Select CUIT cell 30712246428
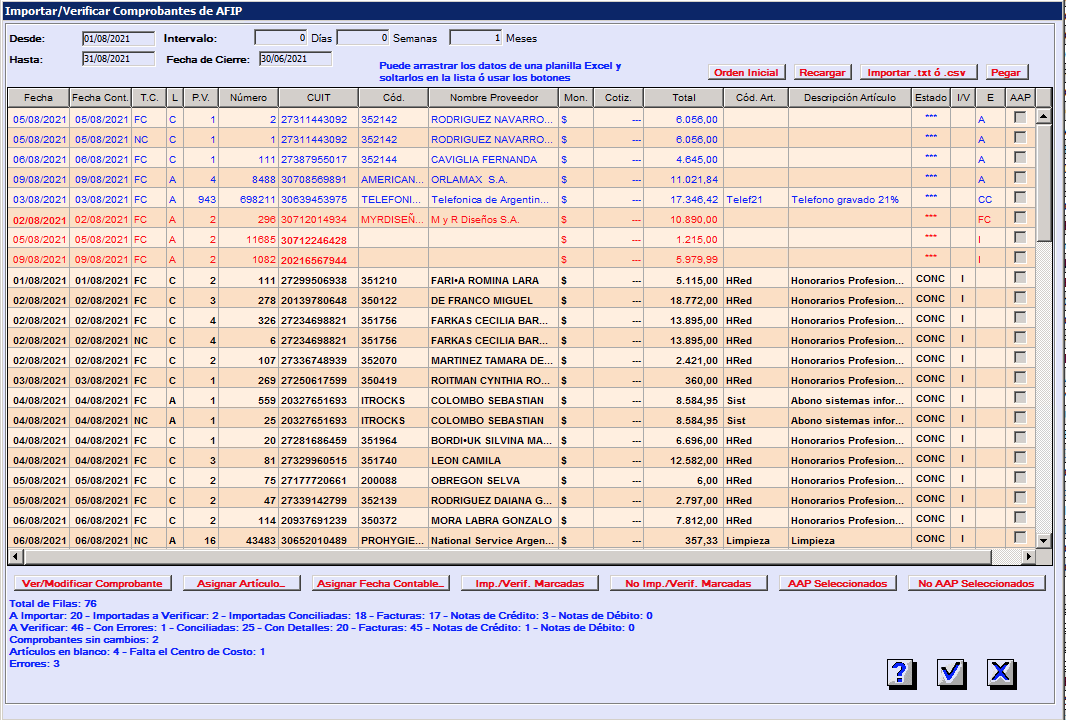Viewport: 1066px width, 720px height. pyautogui.click(x=319, y=239)
